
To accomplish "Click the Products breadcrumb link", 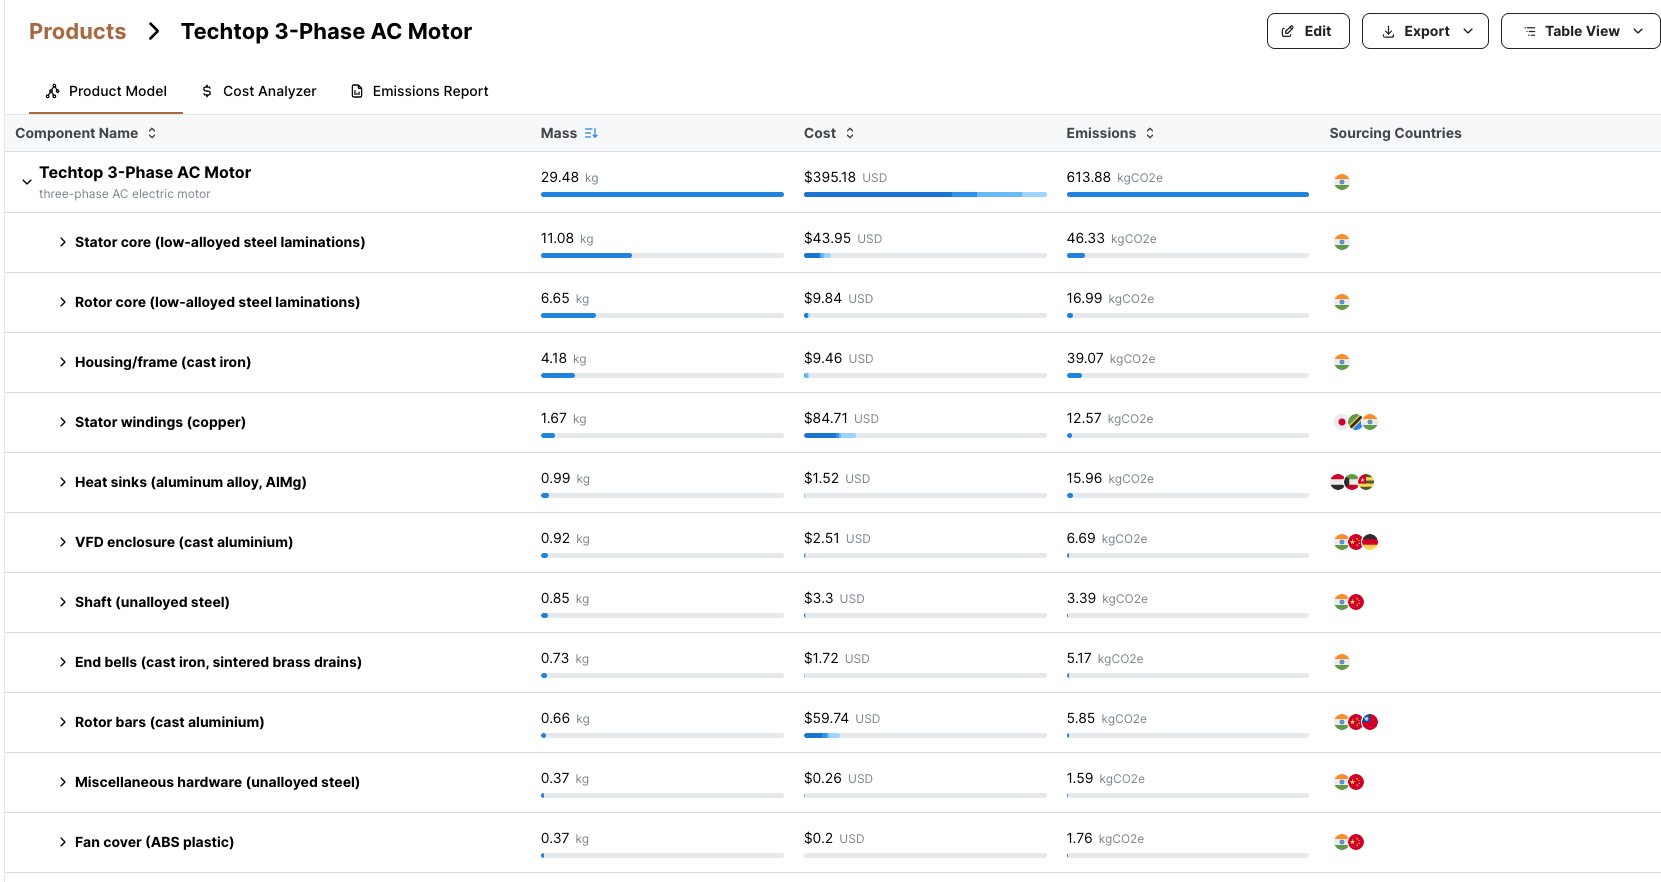I will click(77, 31).
